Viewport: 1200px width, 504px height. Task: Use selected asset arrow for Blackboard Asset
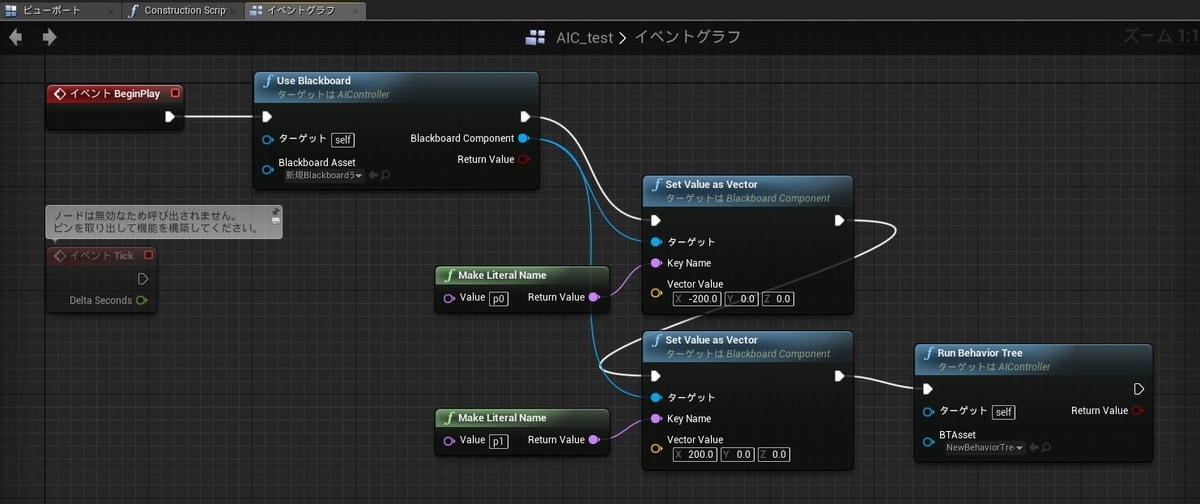click(373, 175)
